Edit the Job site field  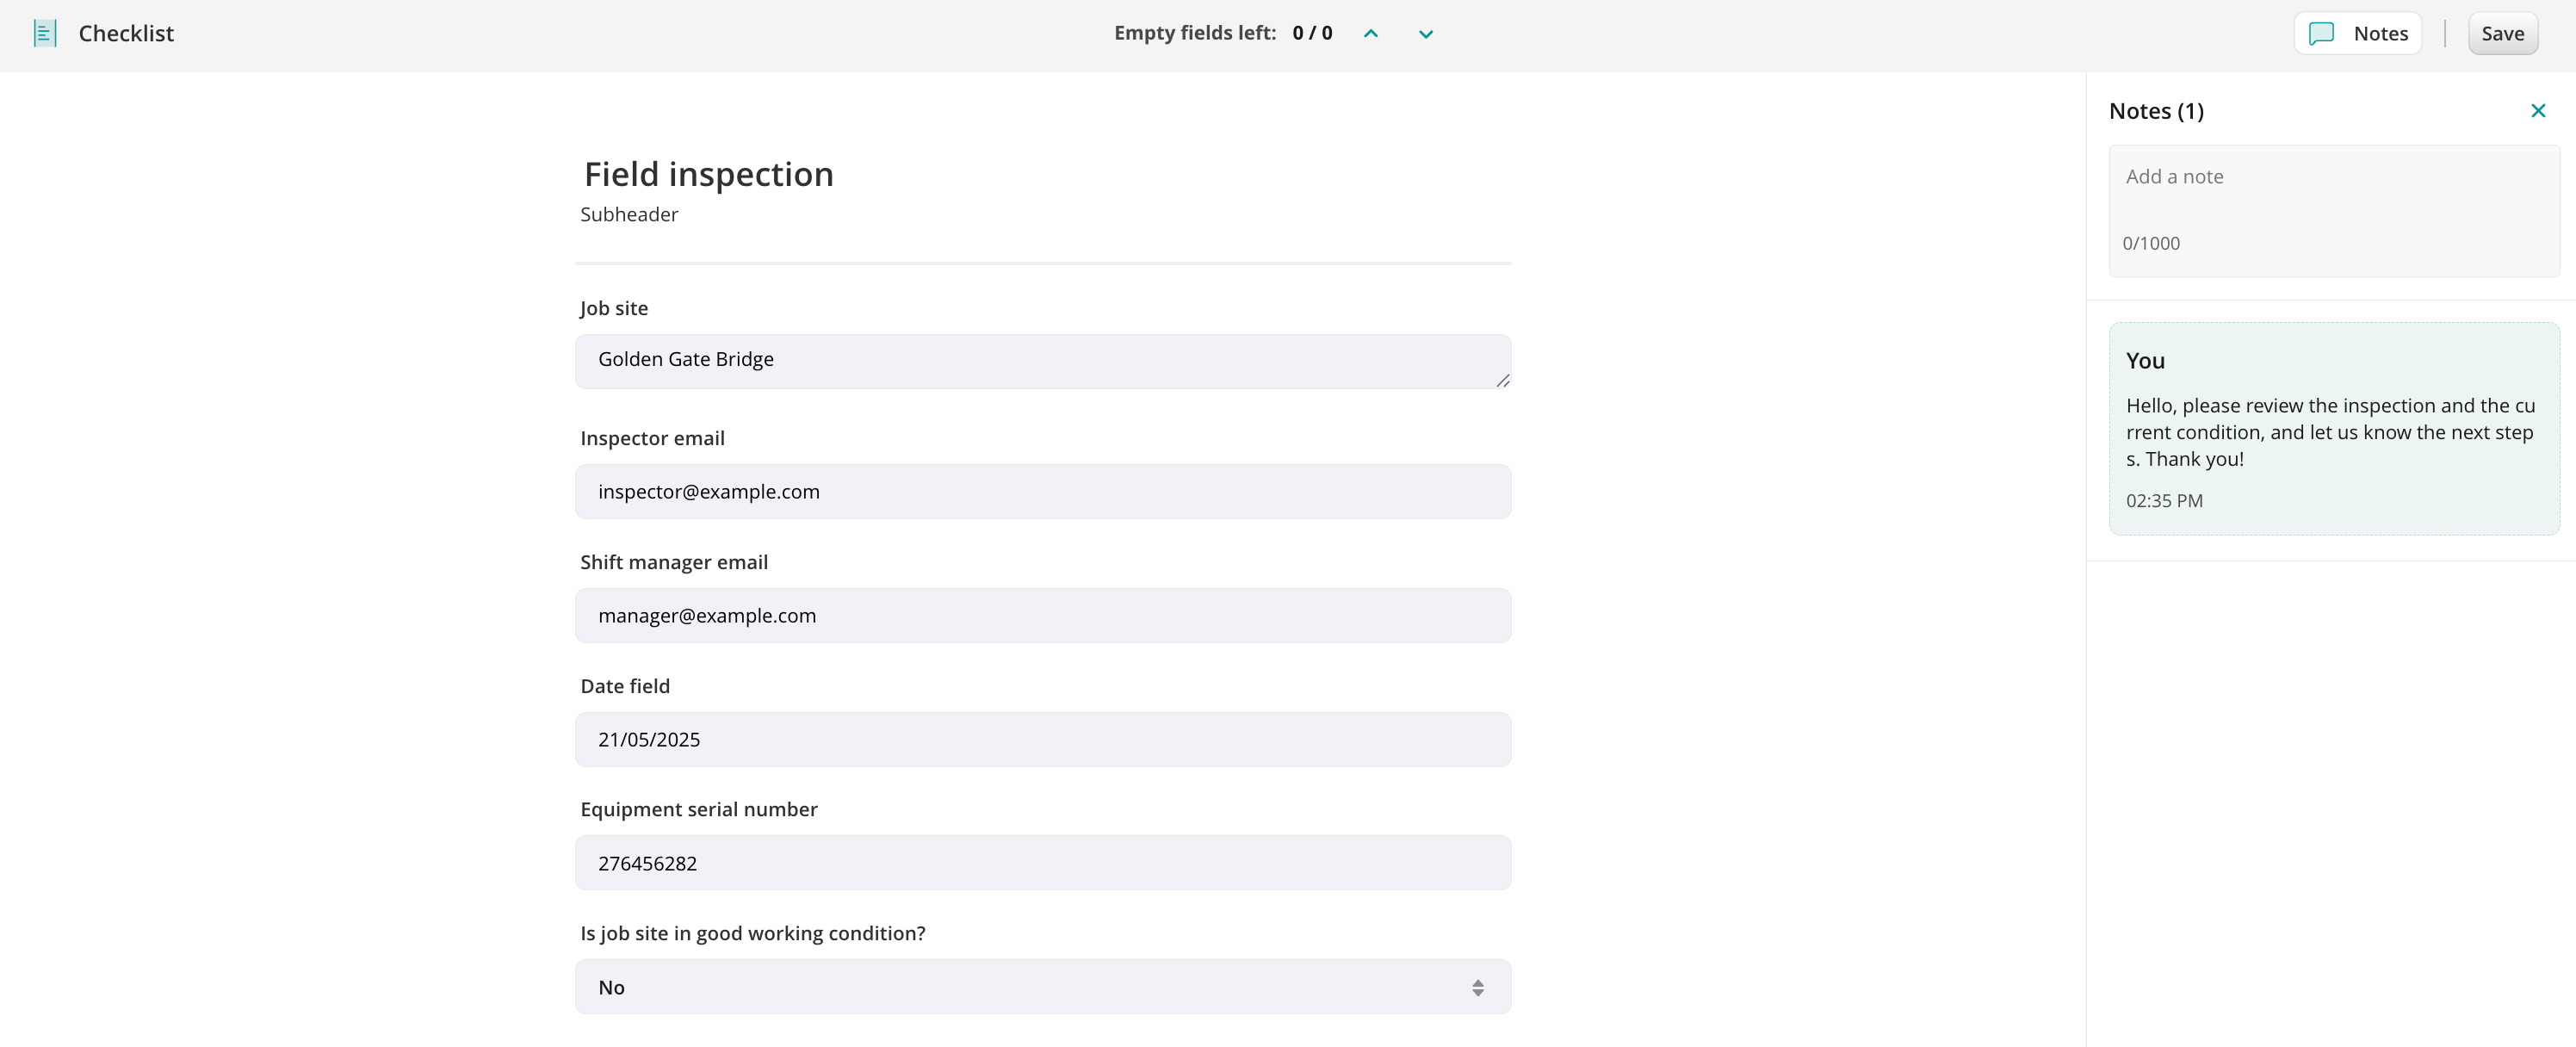point(1042,361)
